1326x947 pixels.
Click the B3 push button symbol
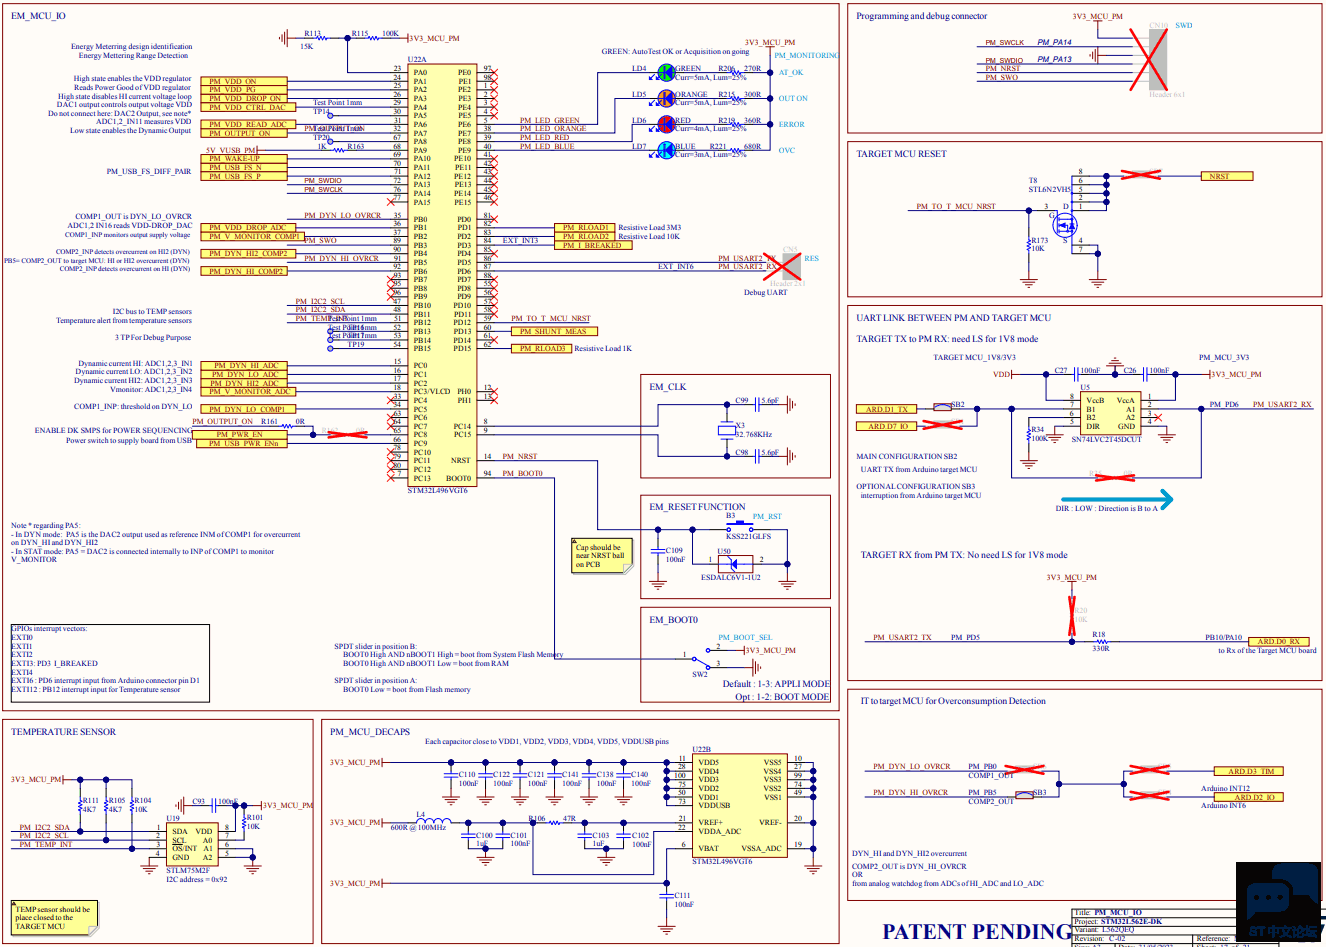(x=739, y=525)
